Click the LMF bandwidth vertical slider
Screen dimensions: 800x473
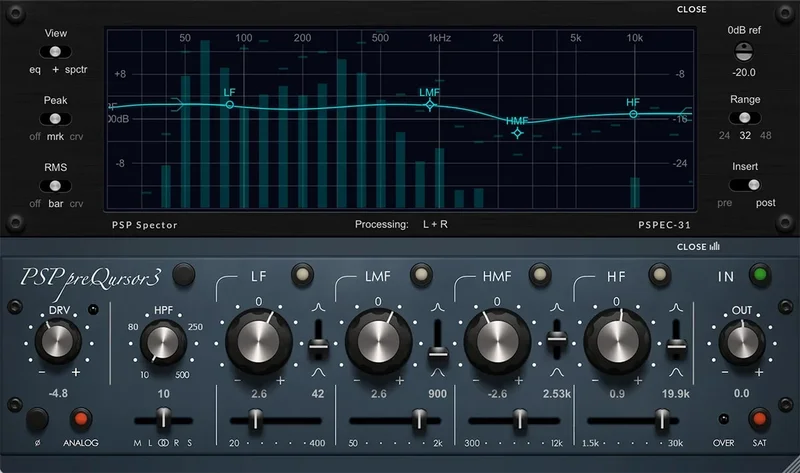[438, 340]
